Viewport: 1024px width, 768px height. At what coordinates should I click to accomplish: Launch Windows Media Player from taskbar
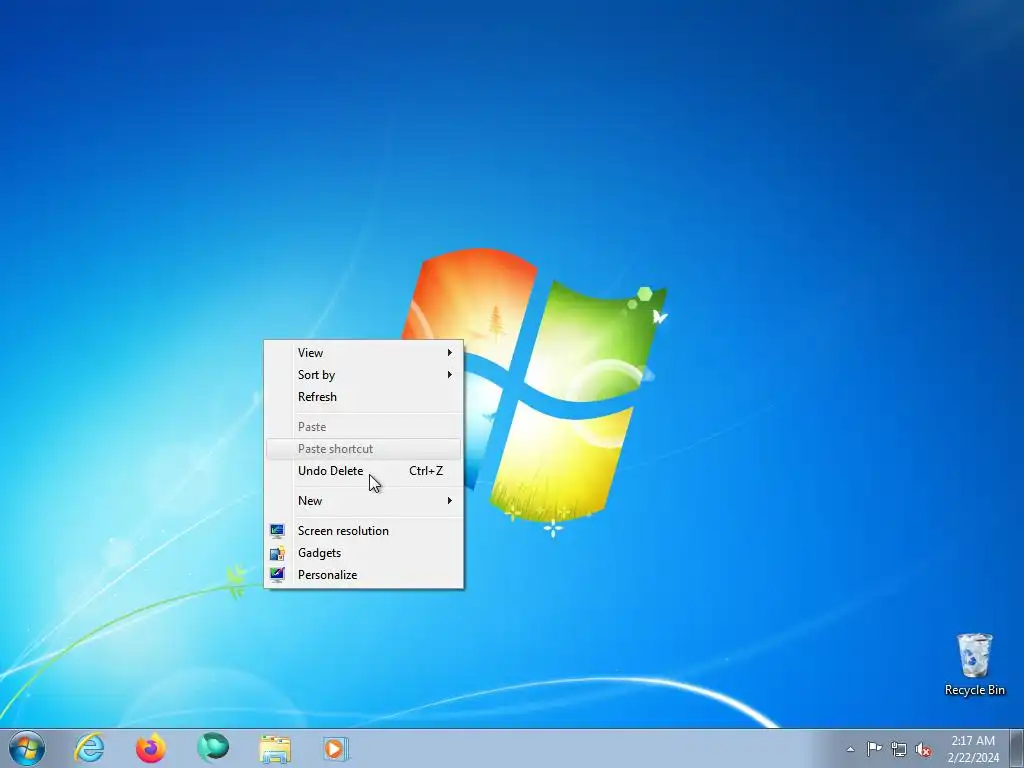336,748
